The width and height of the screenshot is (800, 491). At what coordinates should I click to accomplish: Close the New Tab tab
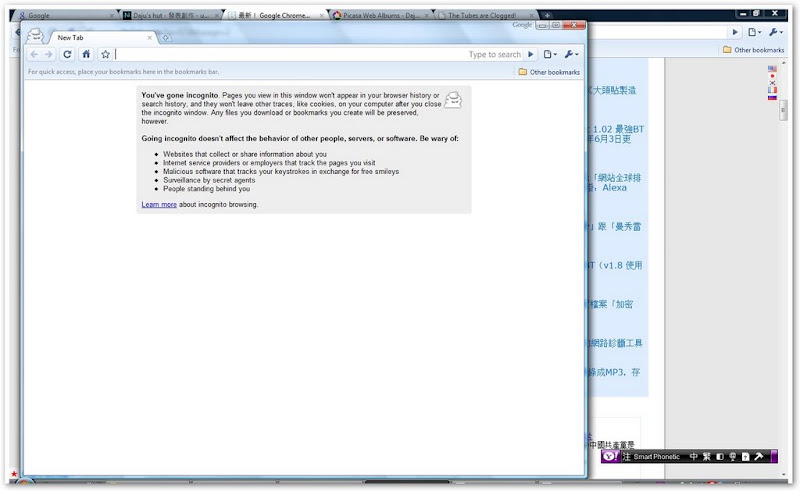click(149, 38)
